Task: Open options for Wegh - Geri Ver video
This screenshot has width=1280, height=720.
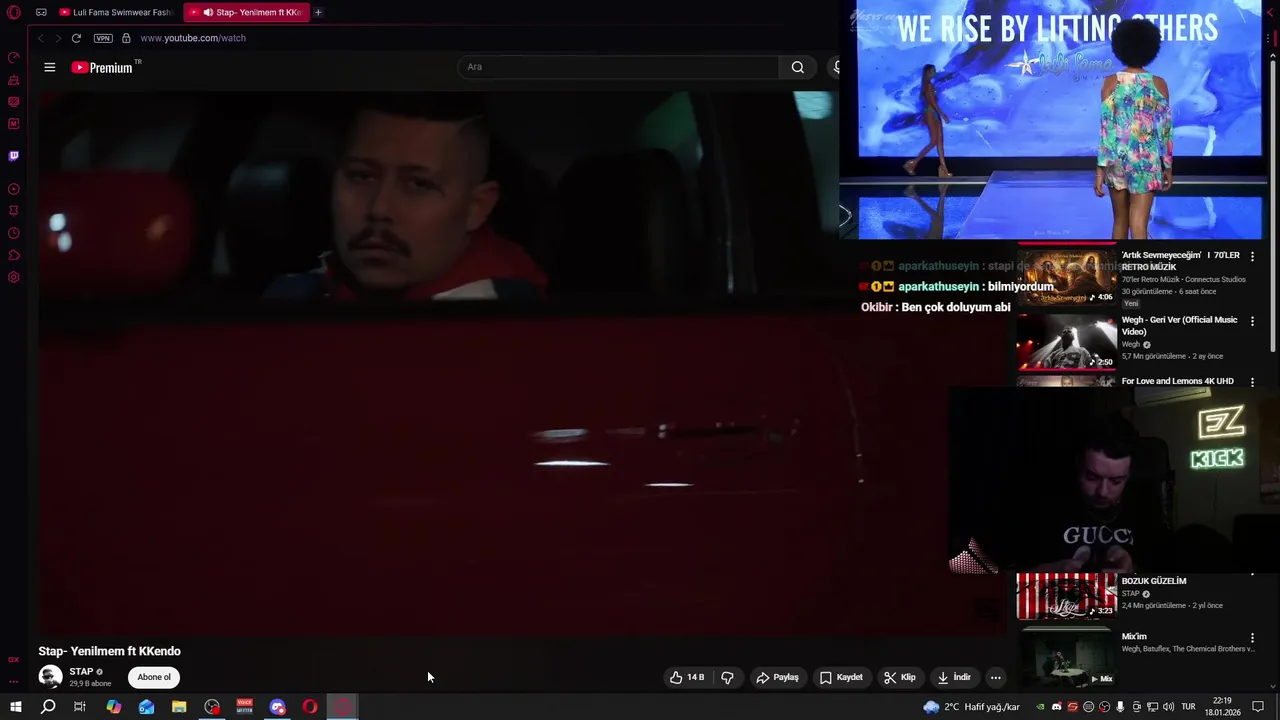Action: (x=1252, y=322)
